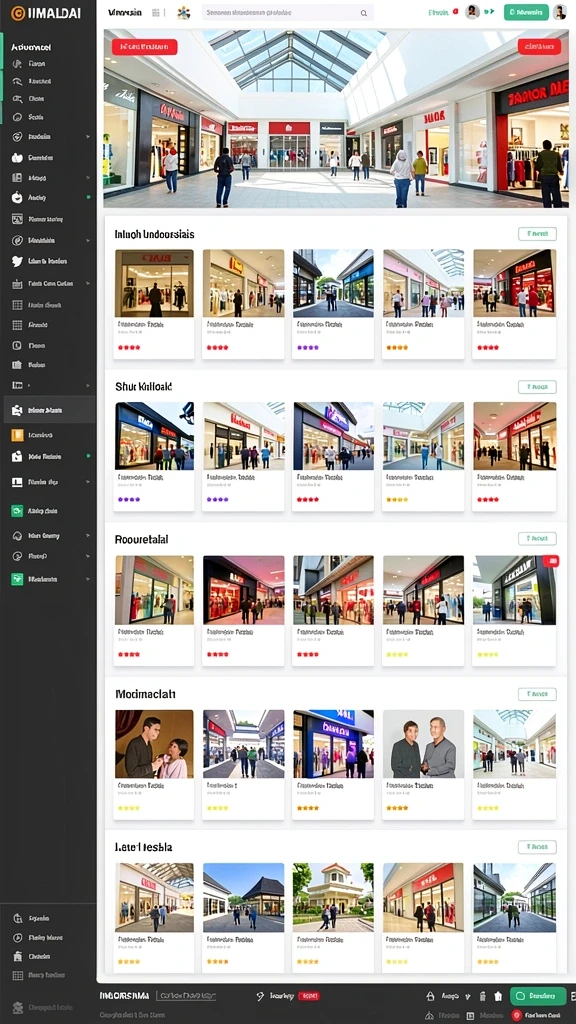Expand the bottom green-icon sidebar row via its chevron
576x1024 pixels.
tap(88, 579)
